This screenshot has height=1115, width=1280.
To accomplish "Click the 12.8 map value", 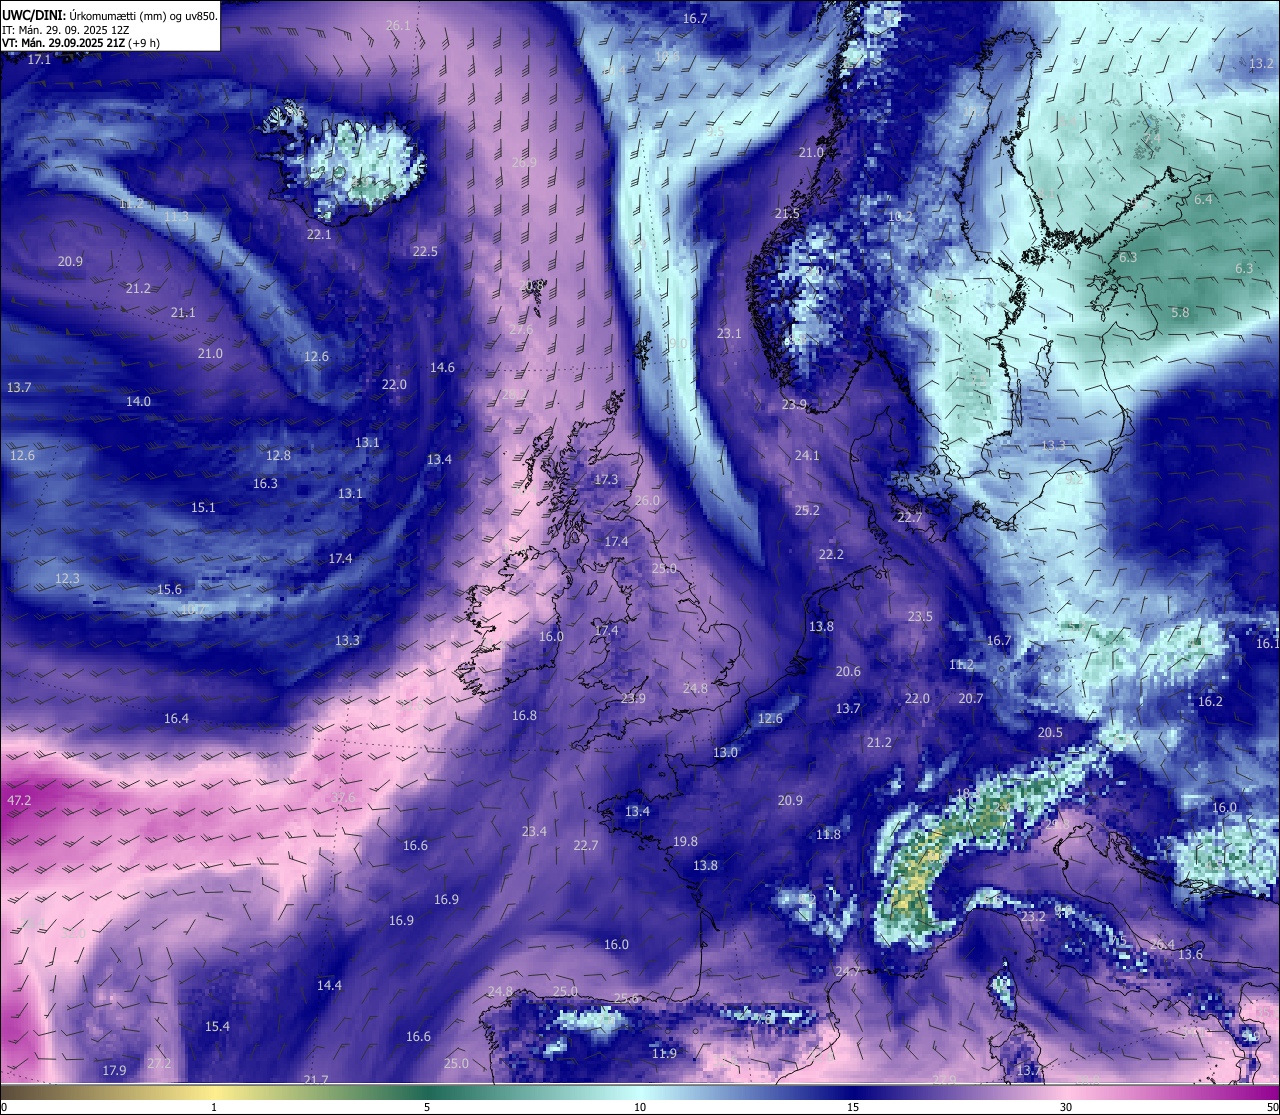I will pos(278,455).
